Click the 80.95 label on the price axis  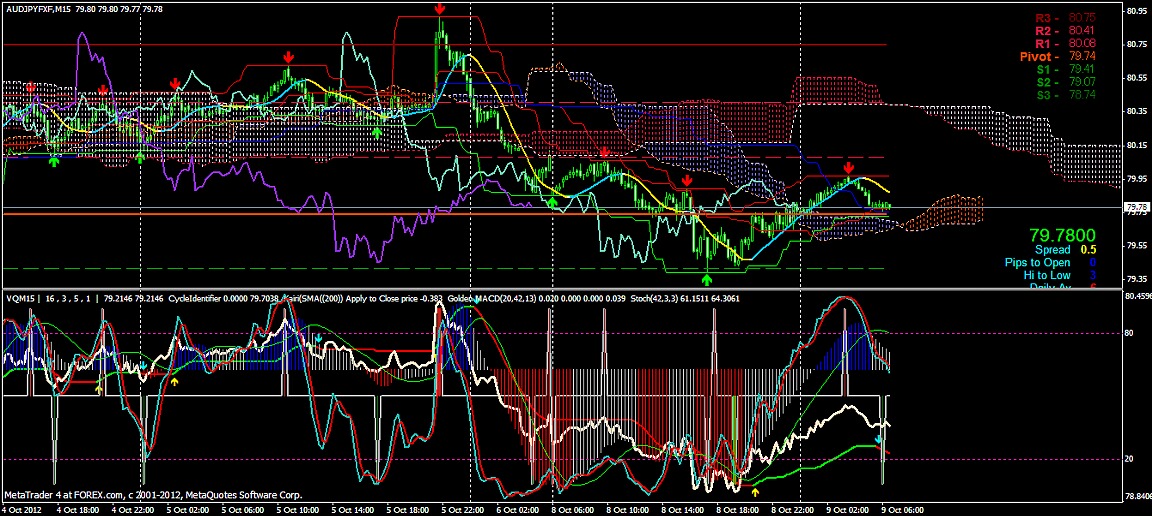pyautogui.click(x=1136, y=11)
